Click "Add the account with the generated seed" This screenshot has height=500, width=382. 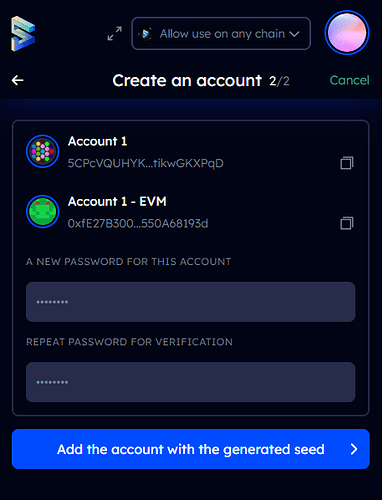point(191,449)
